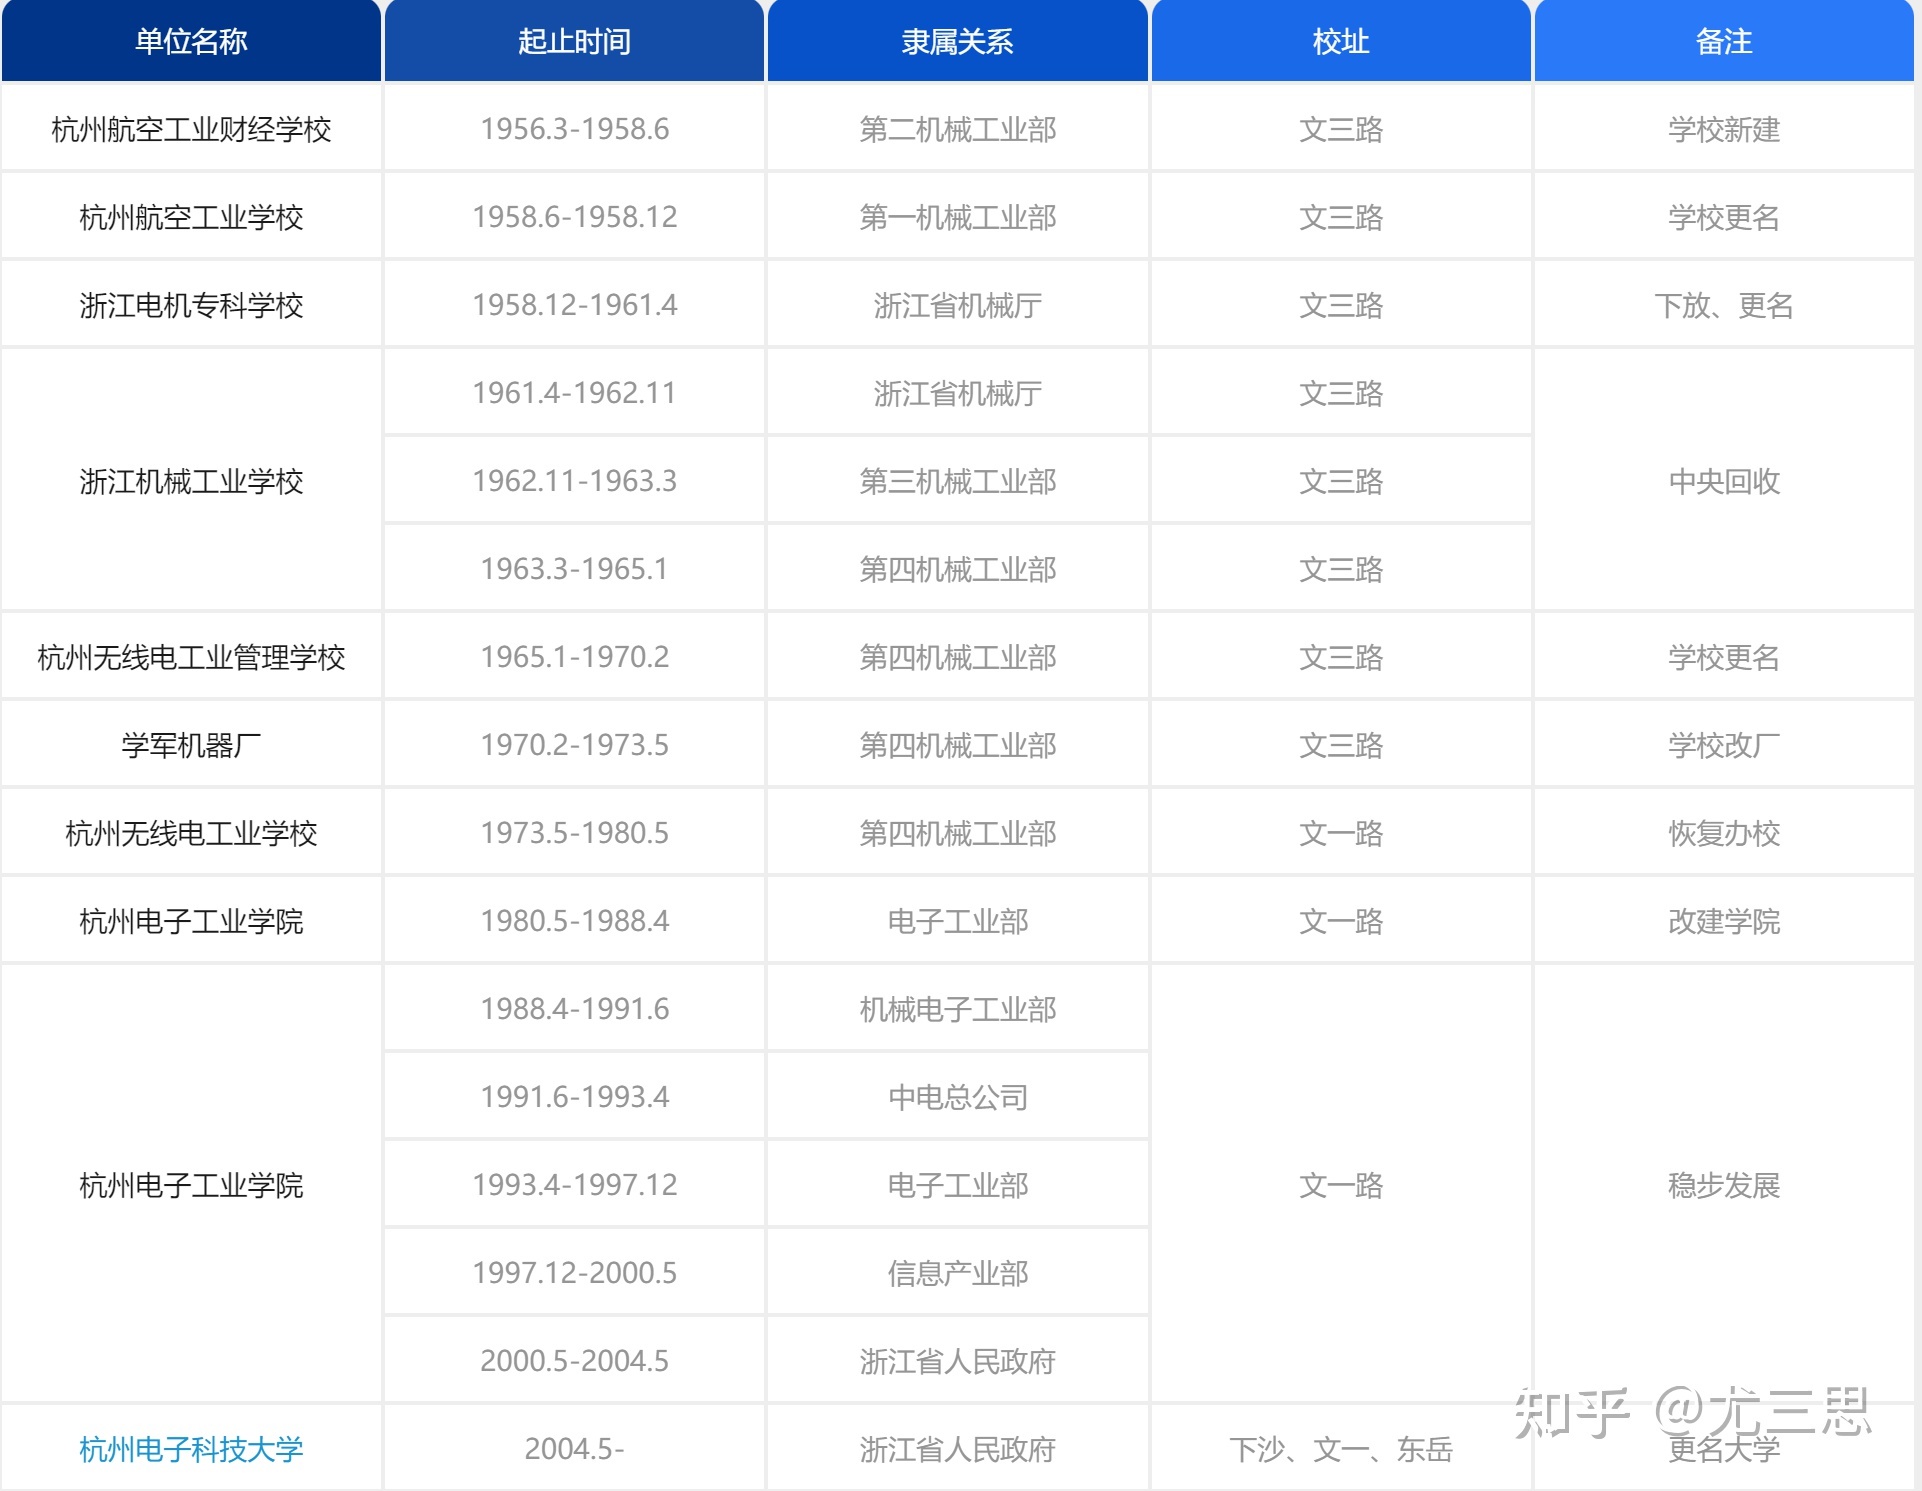This screenshot has height=1491, width=1922.
Task: Click the 2000.5-2004.5 date cell
Action: pos(574,1360)
